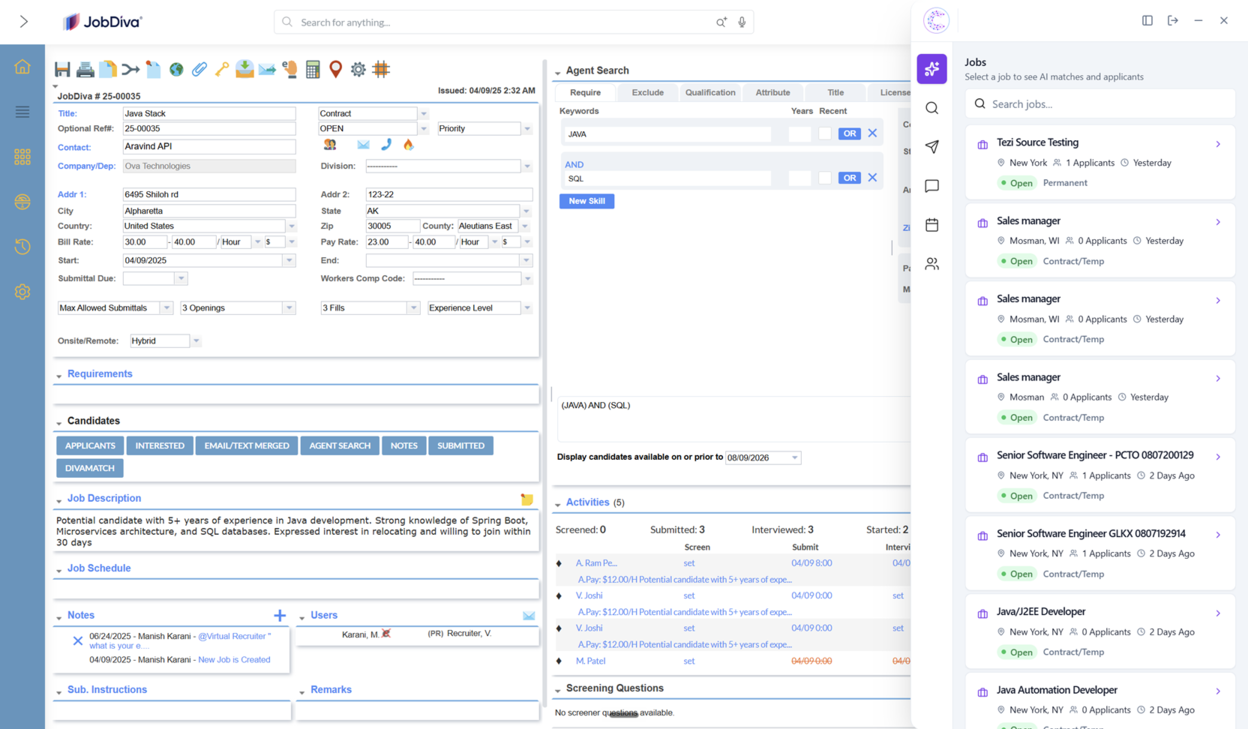
Task: Click the globe toolbar icon
Action: click(x=176, y=69)
